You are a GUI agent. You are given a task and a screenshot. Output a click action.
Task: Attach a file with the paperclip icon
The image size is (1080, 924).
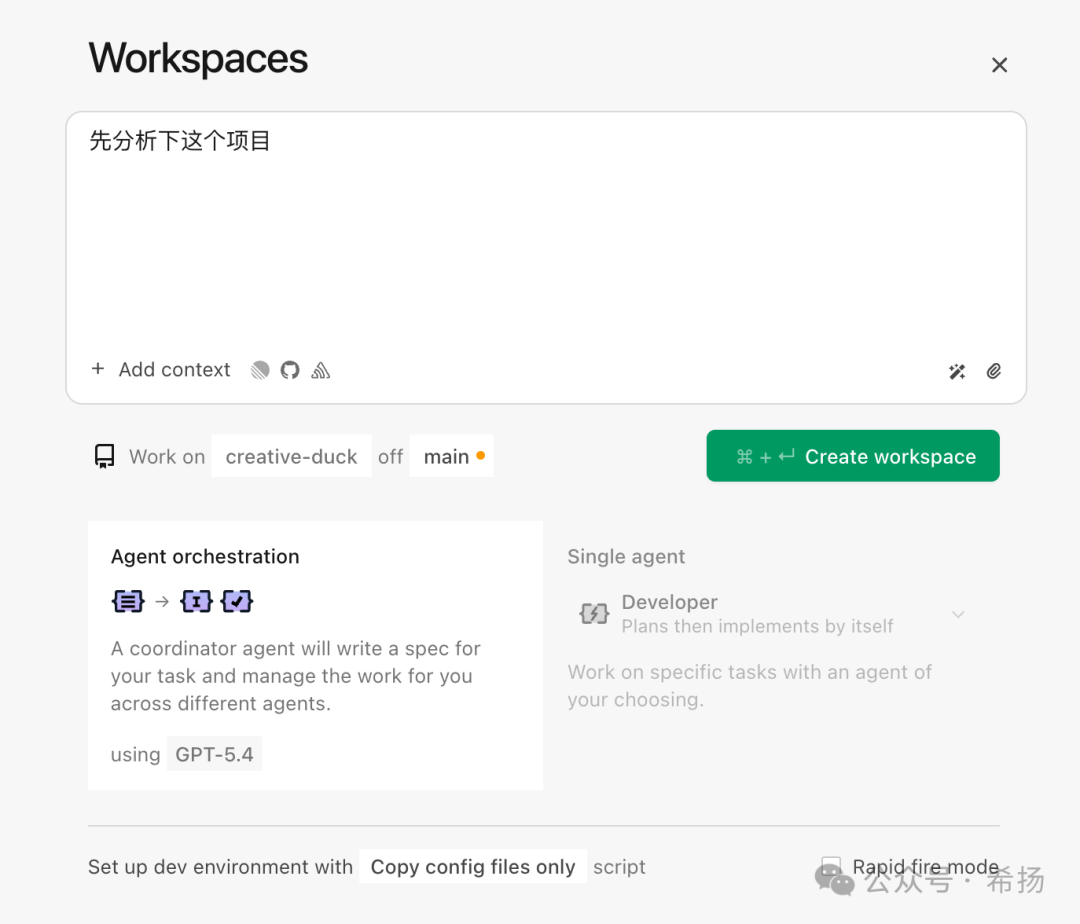coord(994,371)
